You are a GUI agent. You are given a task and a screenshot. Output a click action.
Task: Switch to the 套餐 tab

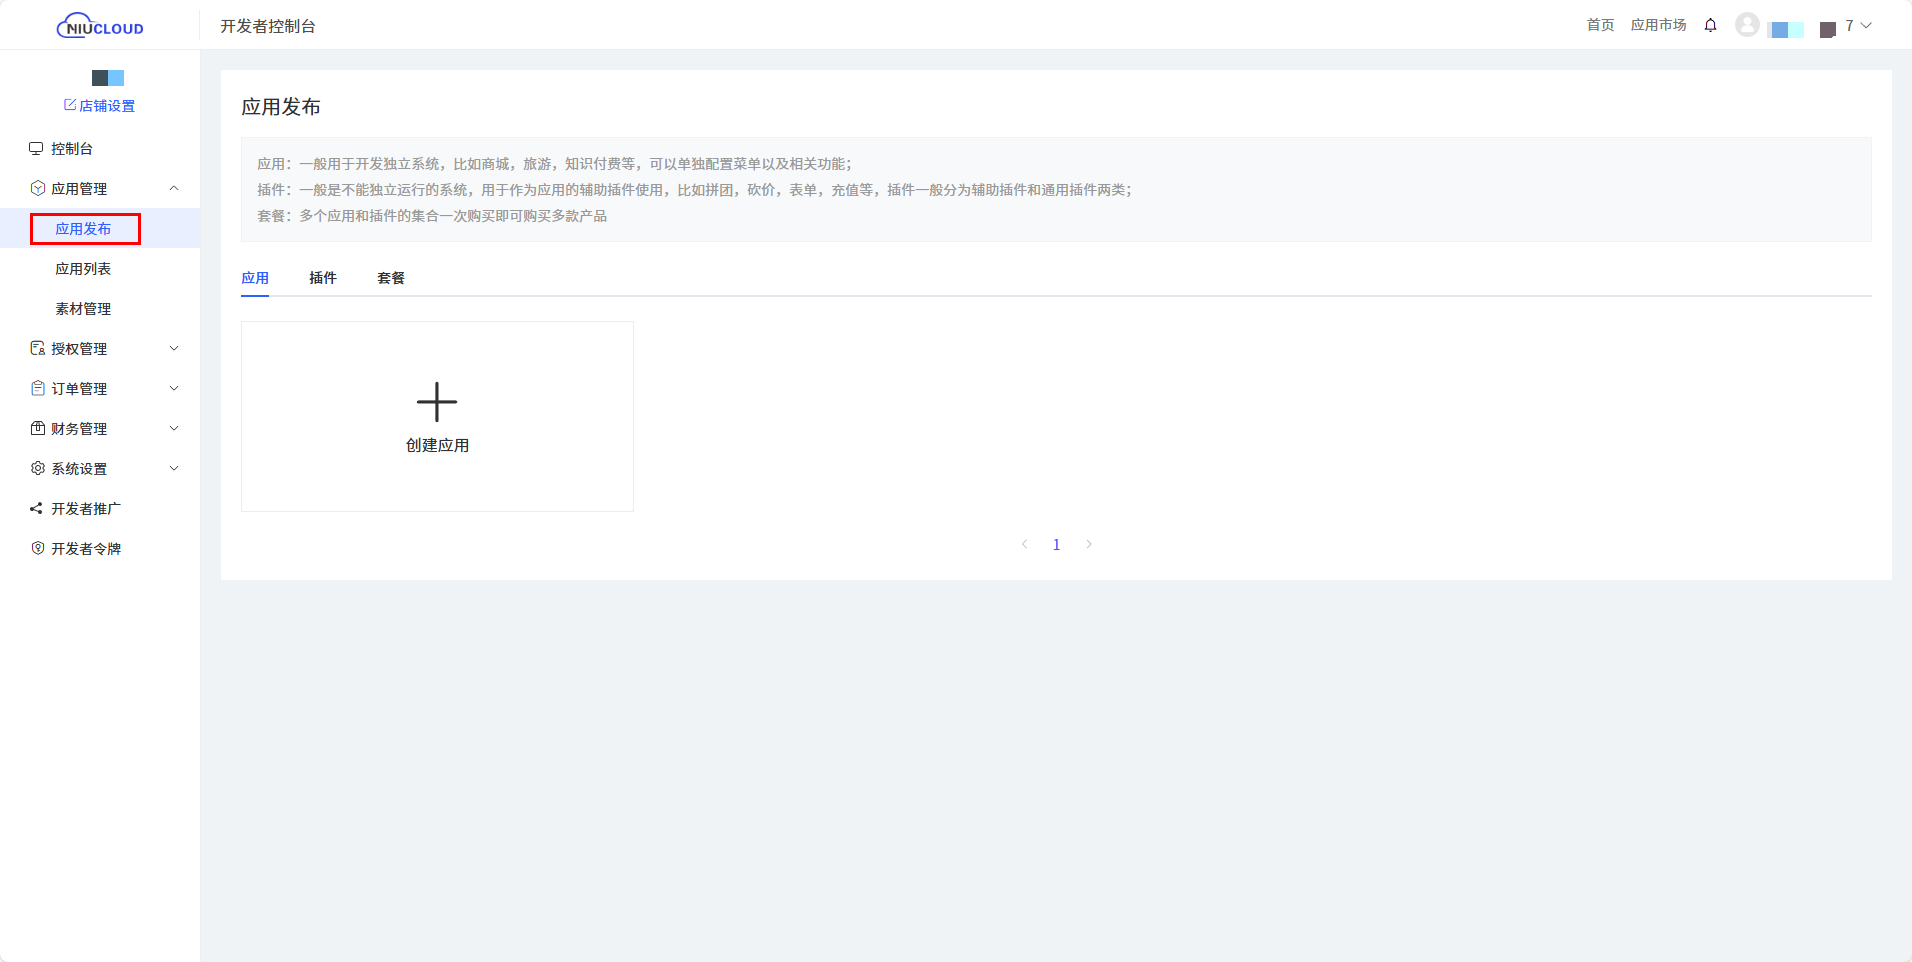[x=390, y=278]
